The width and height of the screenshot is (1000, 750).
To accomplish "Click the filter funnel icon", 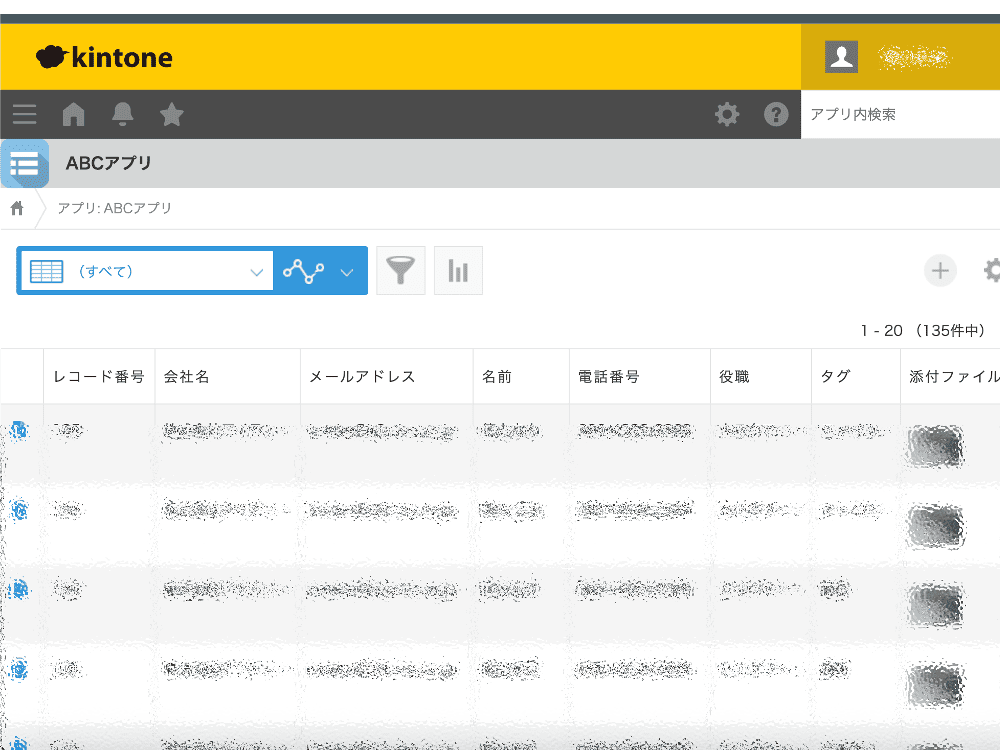I will [x=401, y=271].
